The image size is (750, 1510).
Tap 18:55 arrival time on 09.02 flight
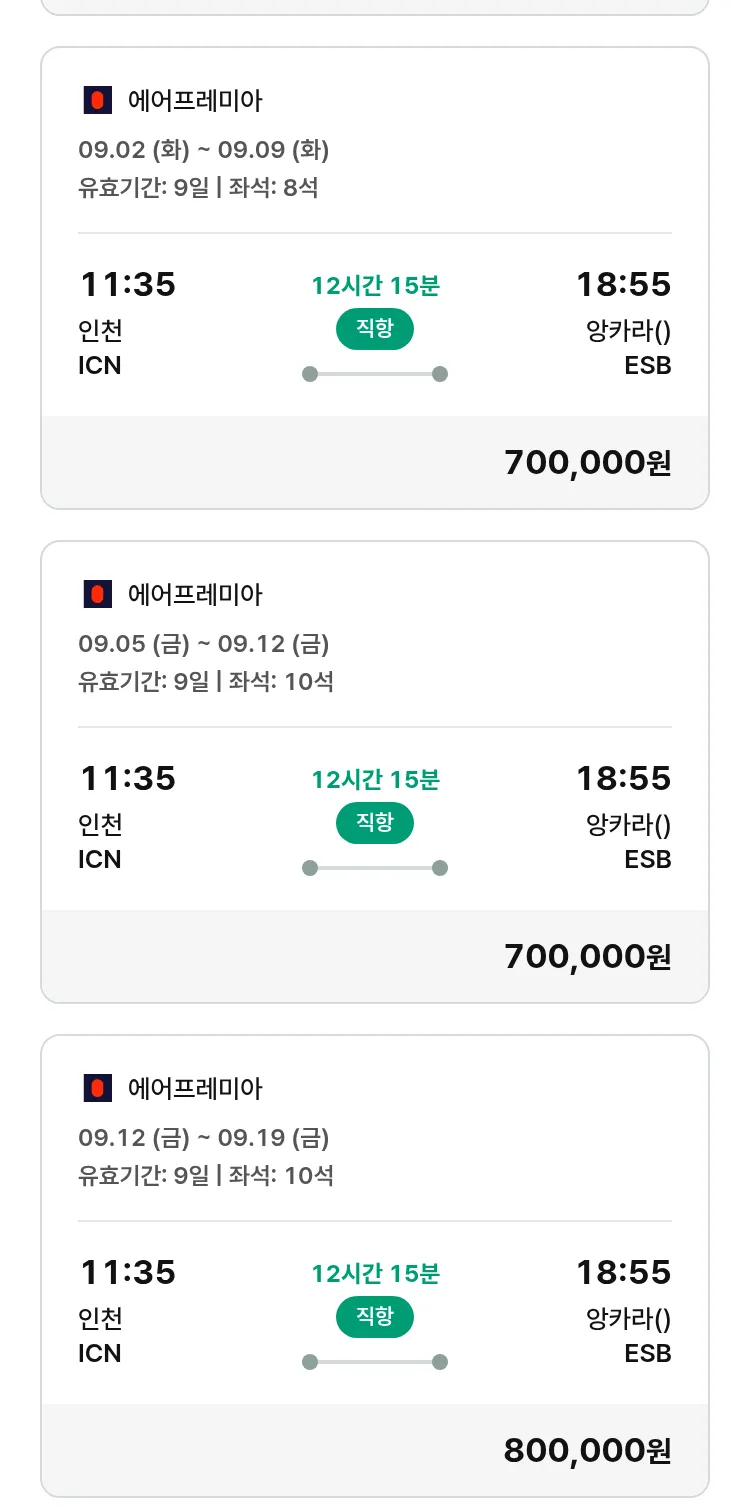click(x=623, y=285)
